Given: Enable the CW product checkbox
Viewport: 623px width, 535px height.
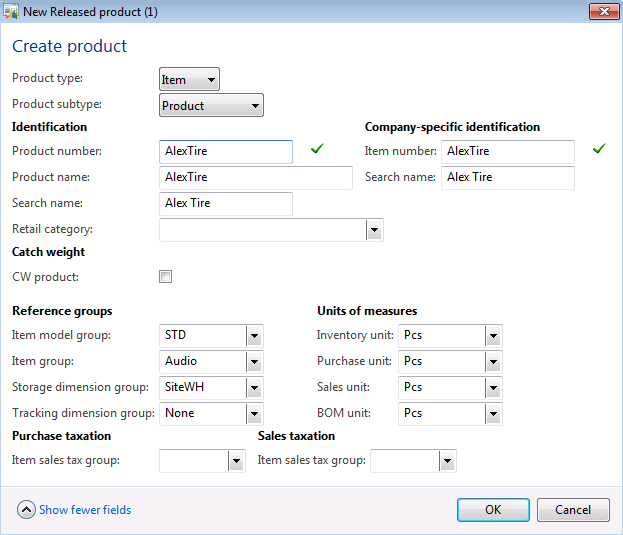Looking at the screenshot, I should click(166, 277).
